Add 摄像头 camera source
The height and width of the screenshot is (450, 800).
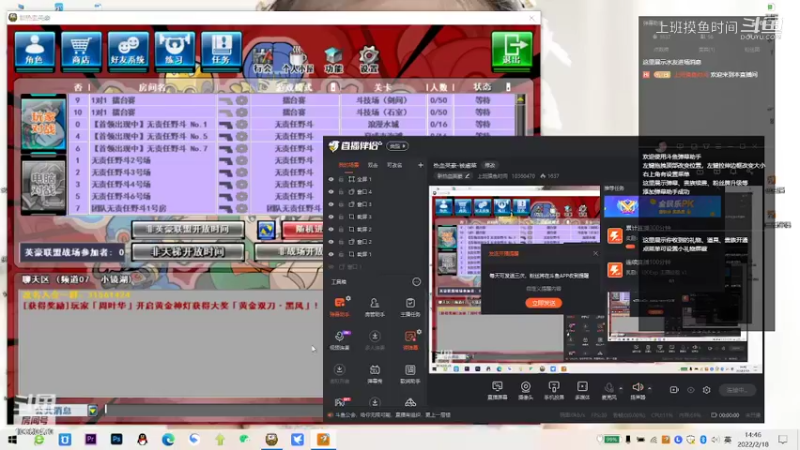tap(526, 390)
